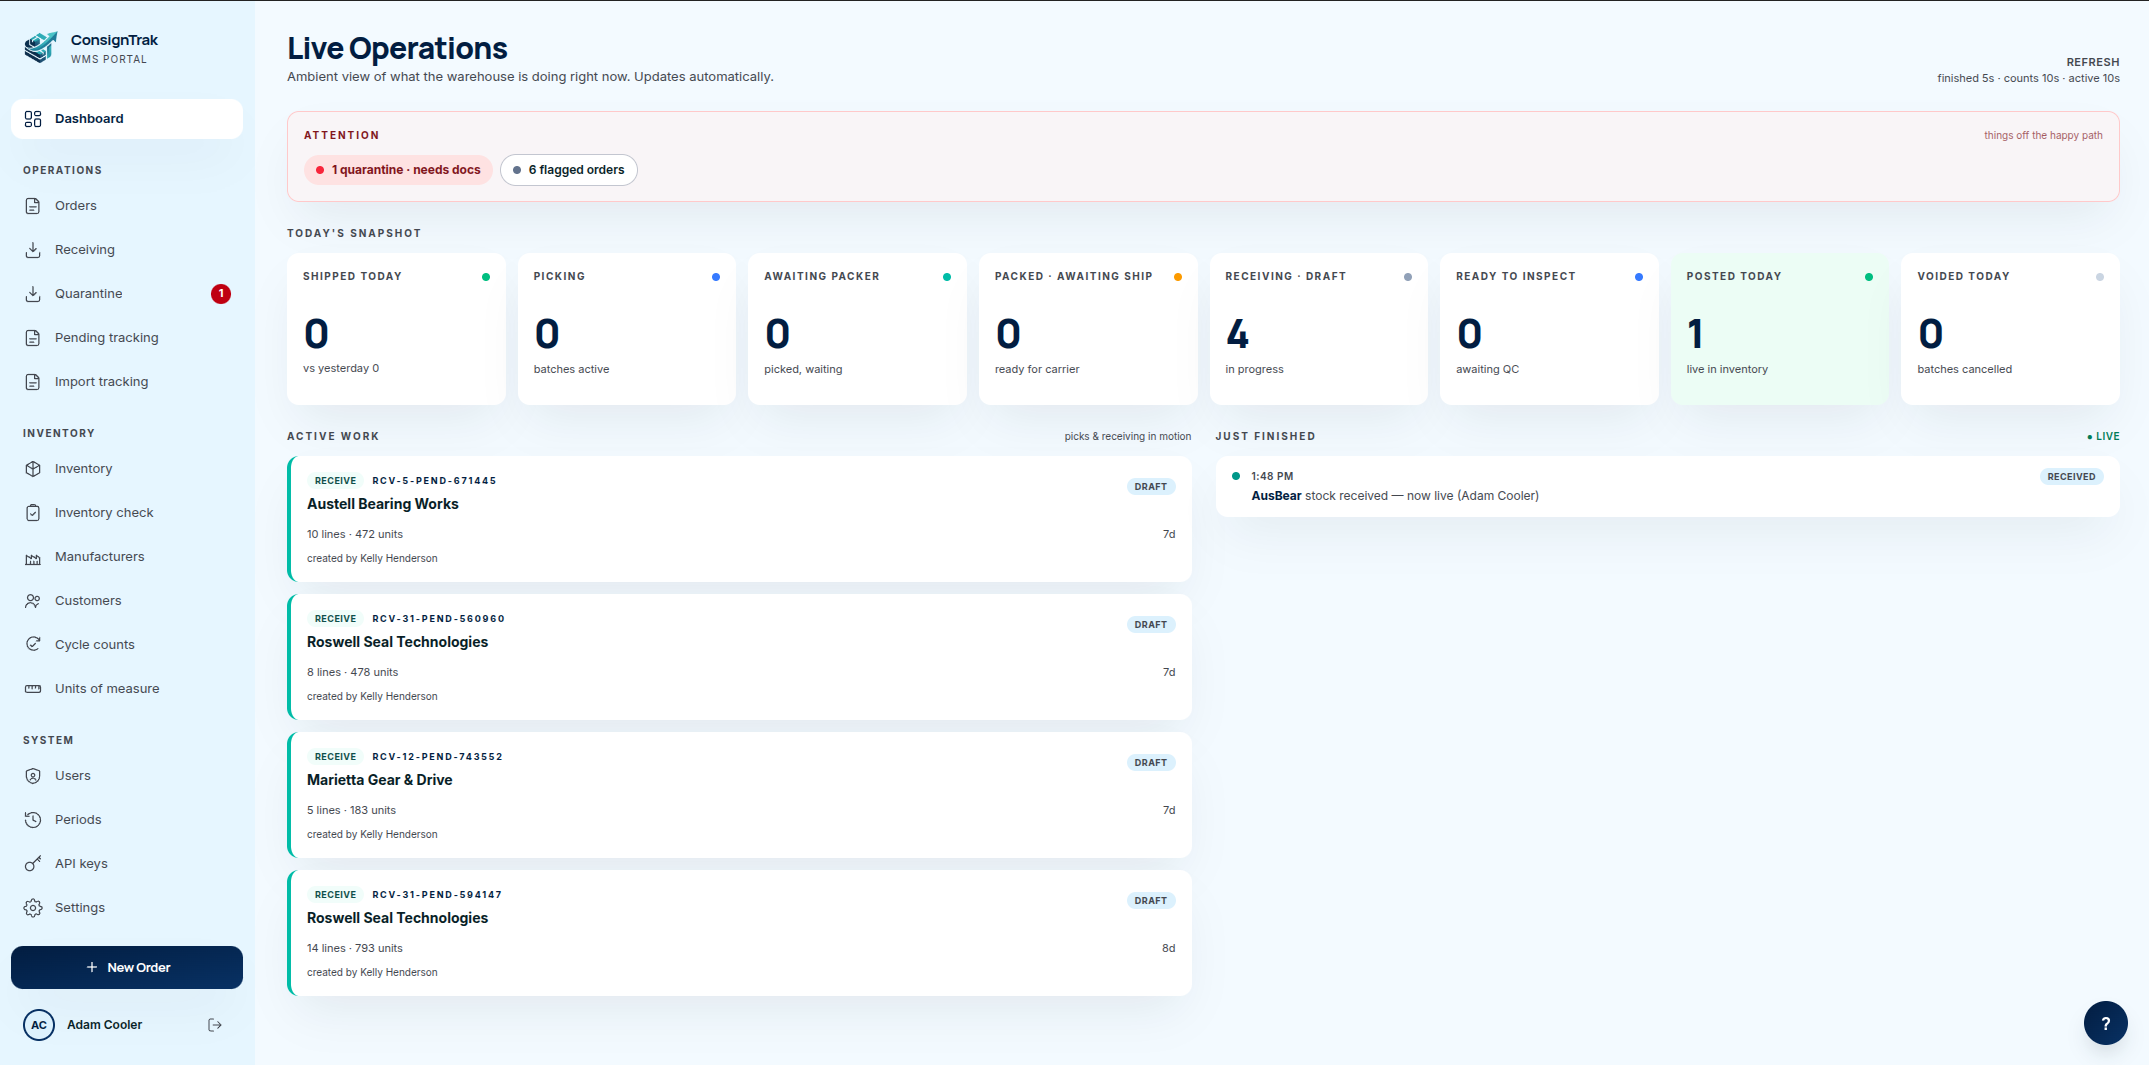The width and height of the screenshot is (2149, 1065).
Task: Click the Users shield icon
Action: click(x=33, y=776)
